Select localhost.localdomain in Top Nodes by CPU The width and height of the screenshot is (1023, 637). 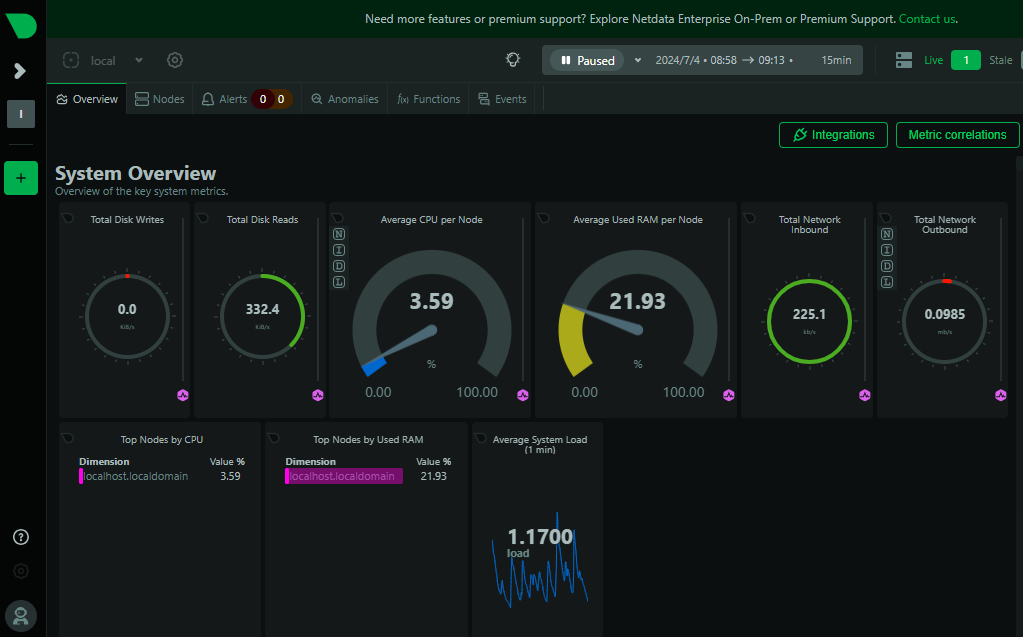(136, 476)
